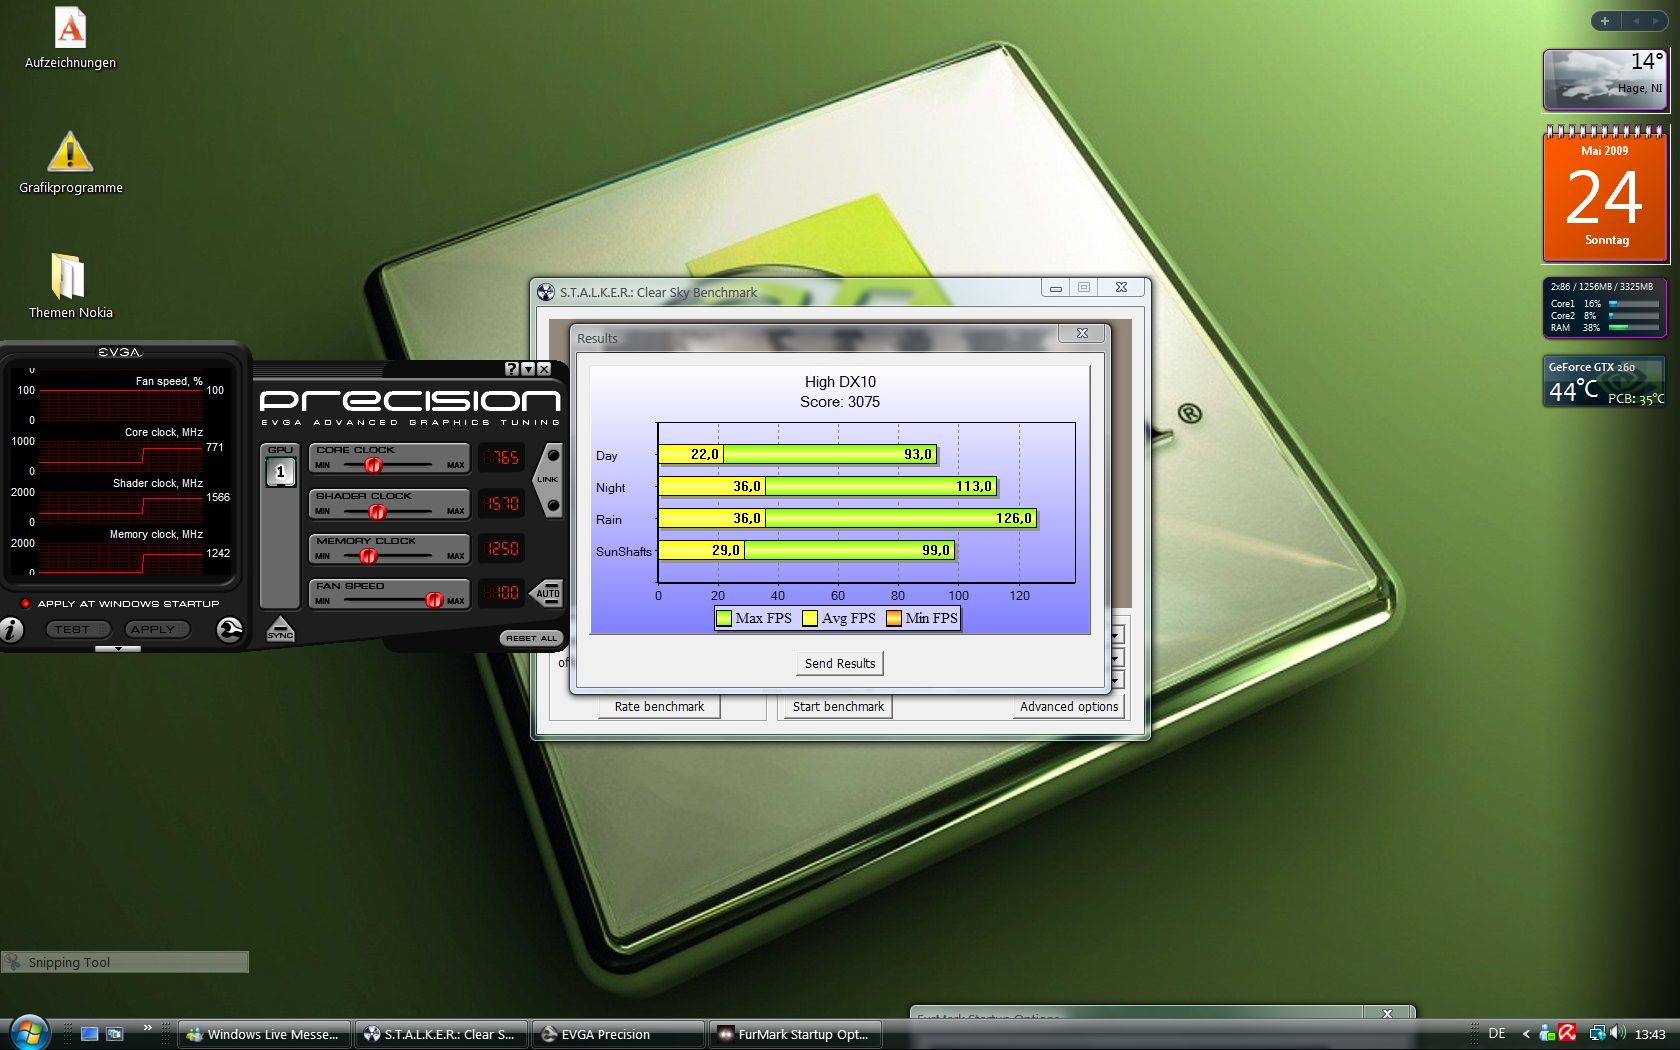Click the network tray icon

[x=1597, y=1034]
